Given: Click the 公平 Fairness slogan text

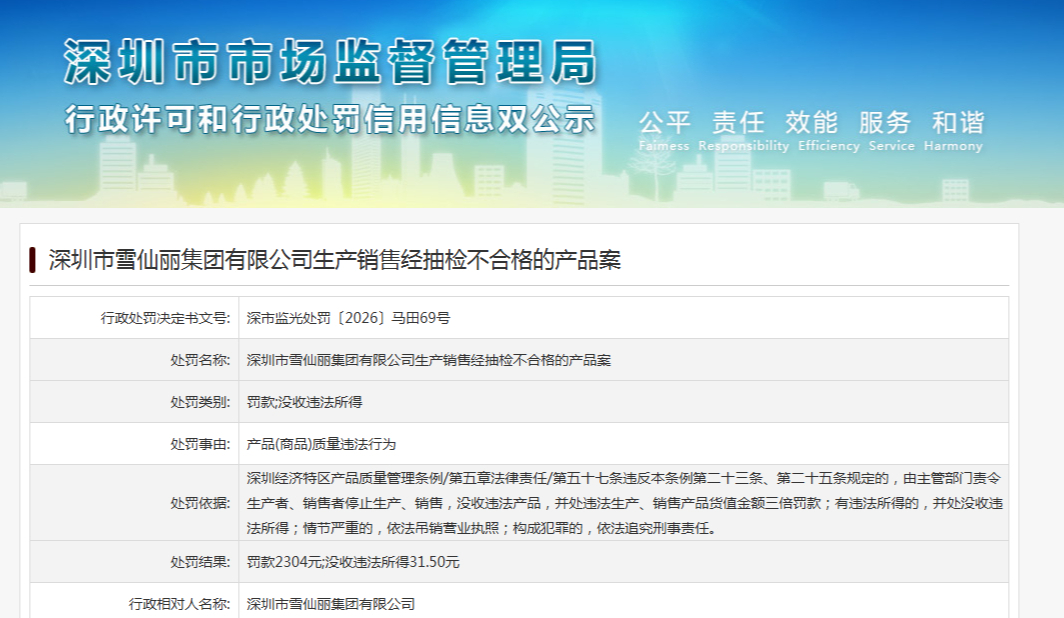Looking at the screenshot, I should coord(664,130).
